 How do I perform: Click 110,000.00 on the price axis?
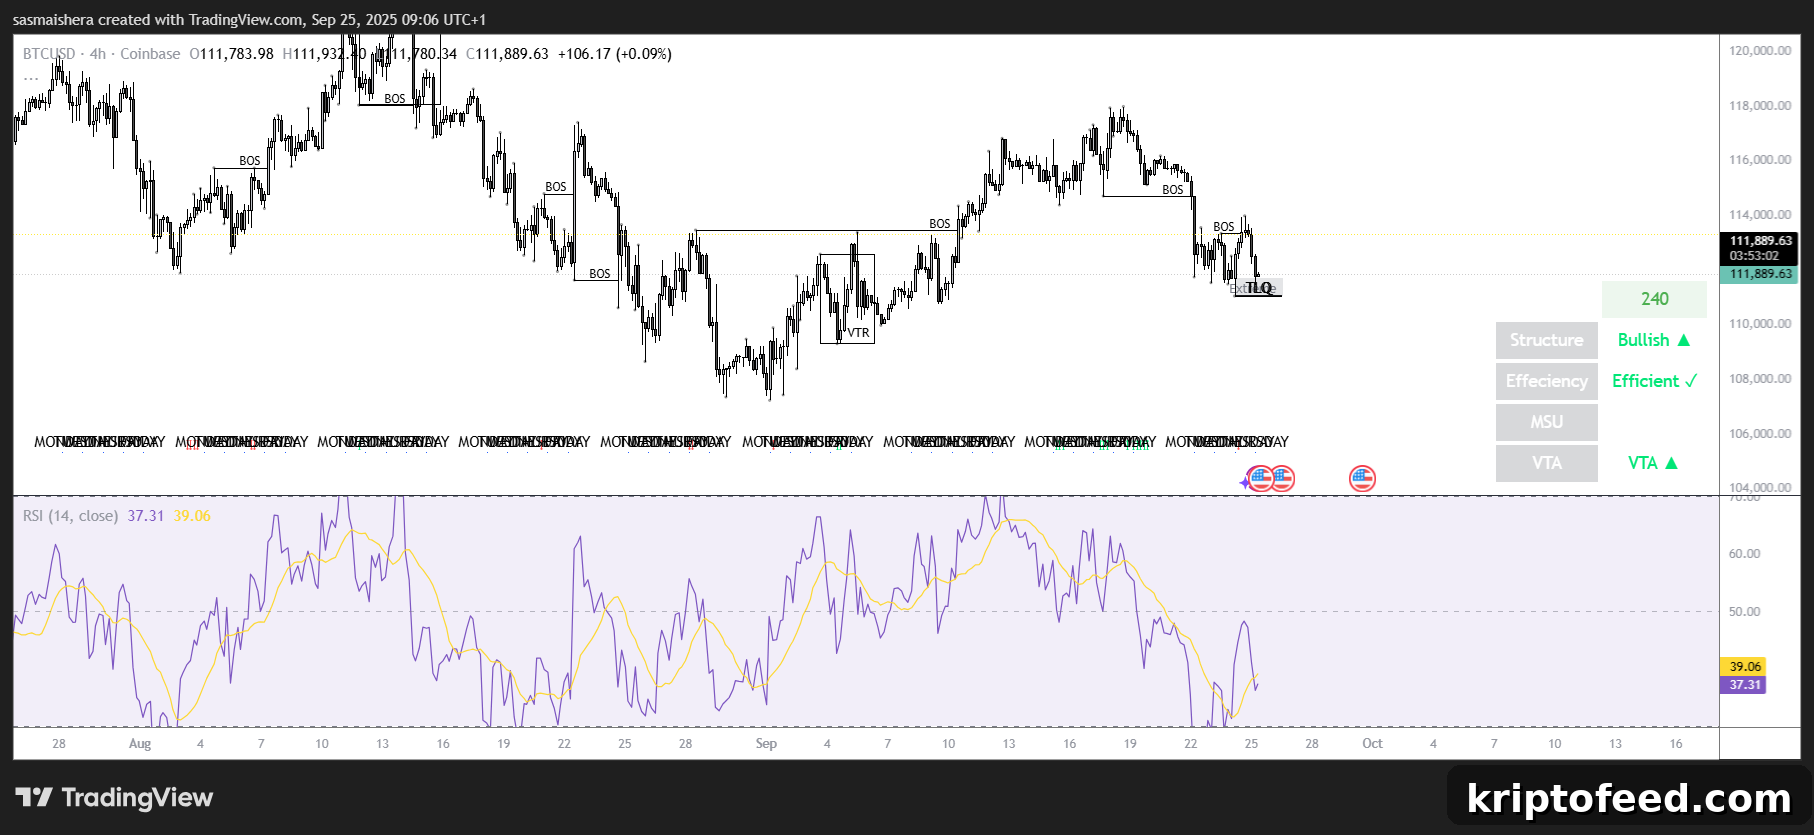pos(1760,324)
